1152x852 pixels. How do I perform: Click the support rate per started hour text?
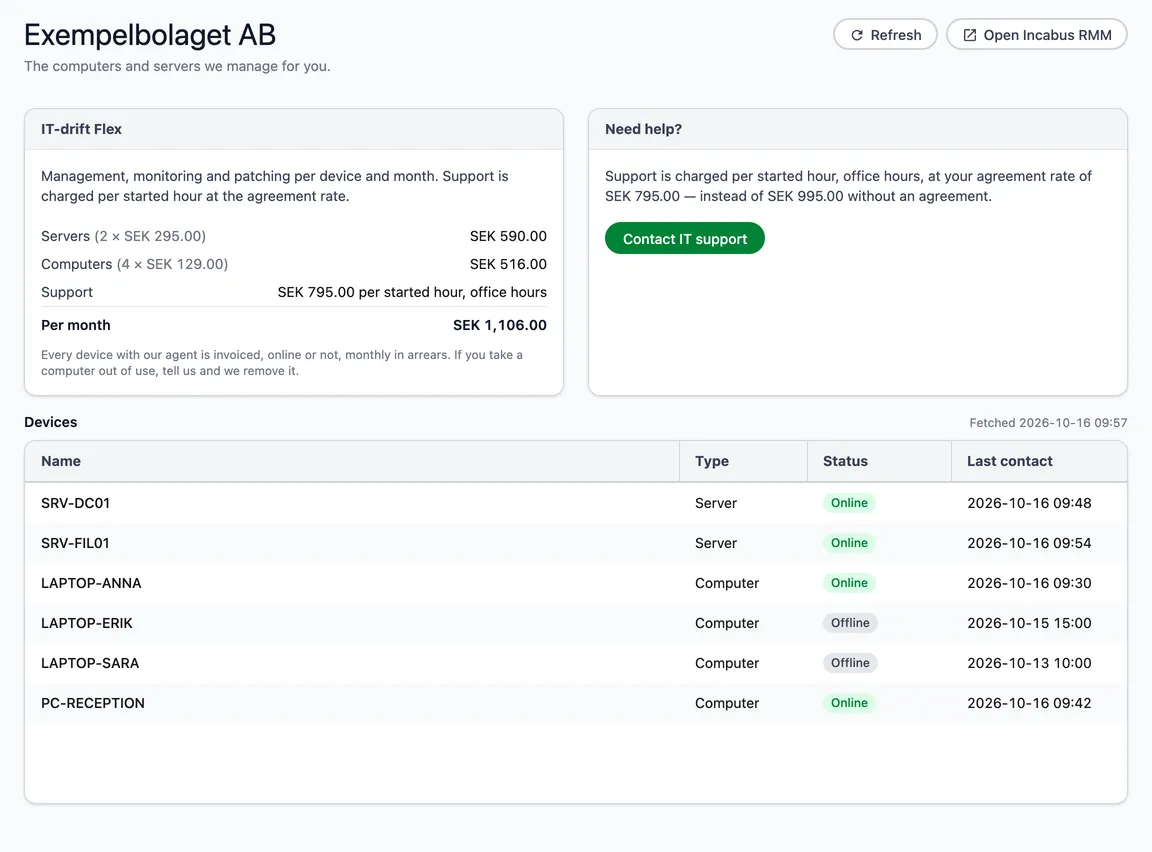(412, 292)
